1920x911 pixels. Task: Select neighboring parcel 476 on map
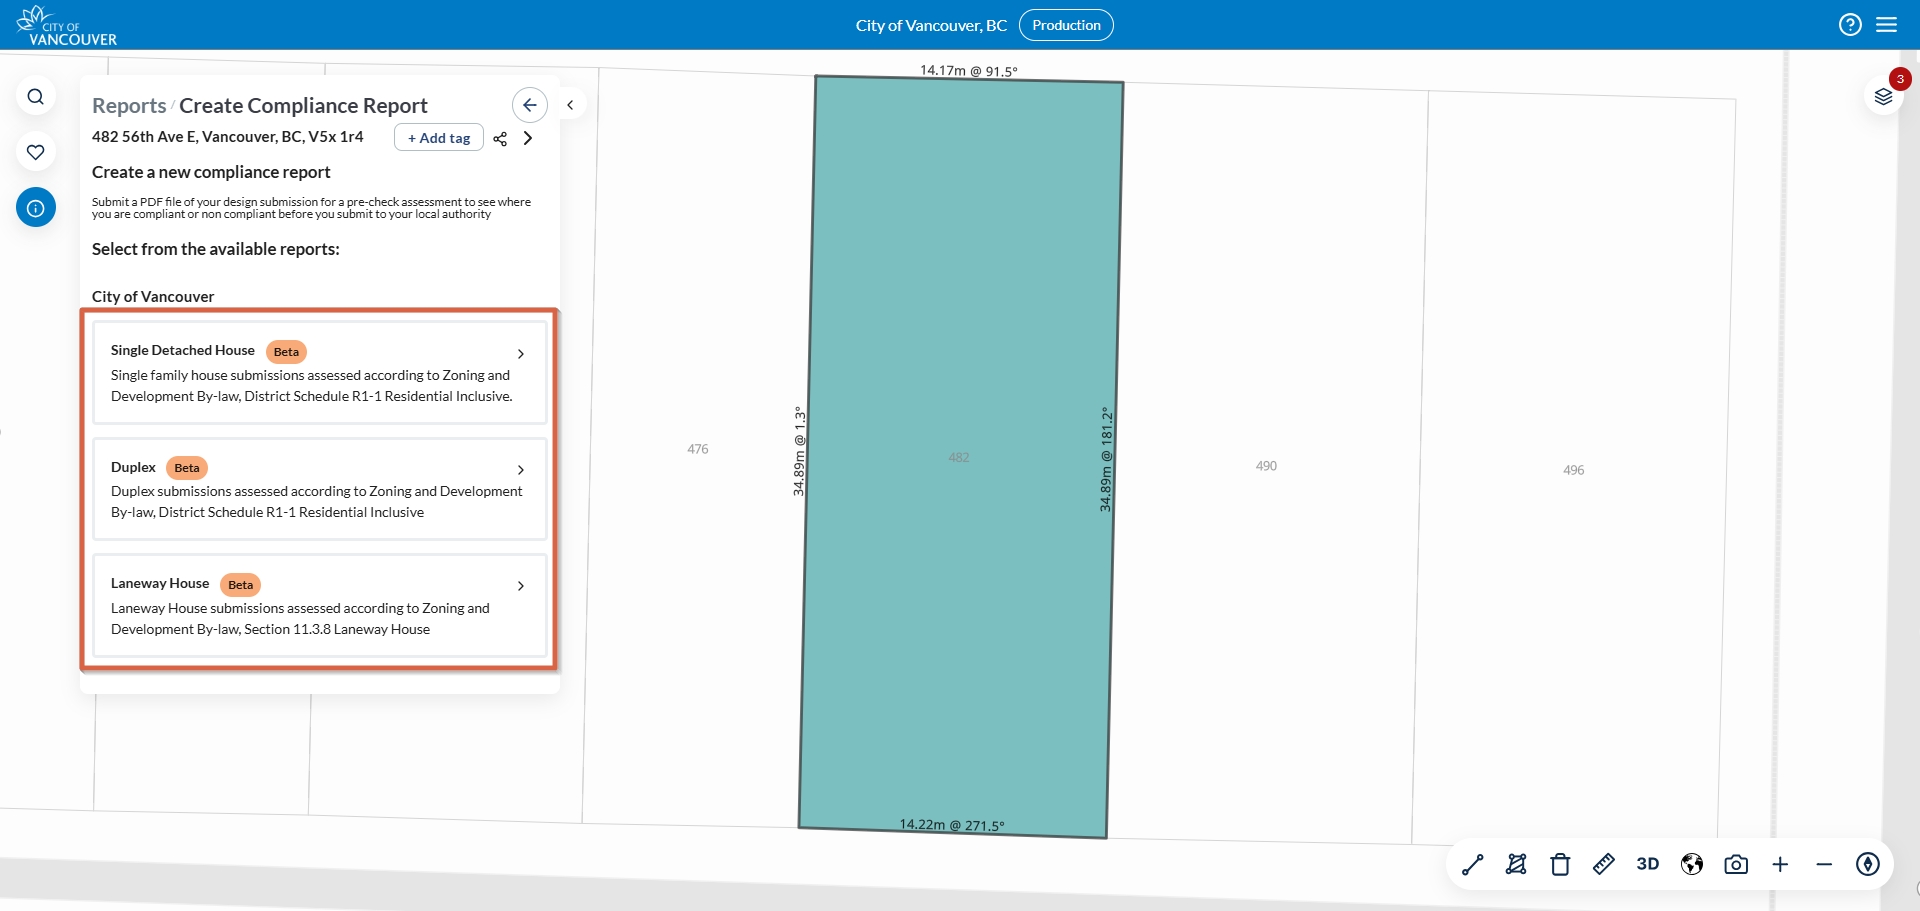(x=697, y=449)
